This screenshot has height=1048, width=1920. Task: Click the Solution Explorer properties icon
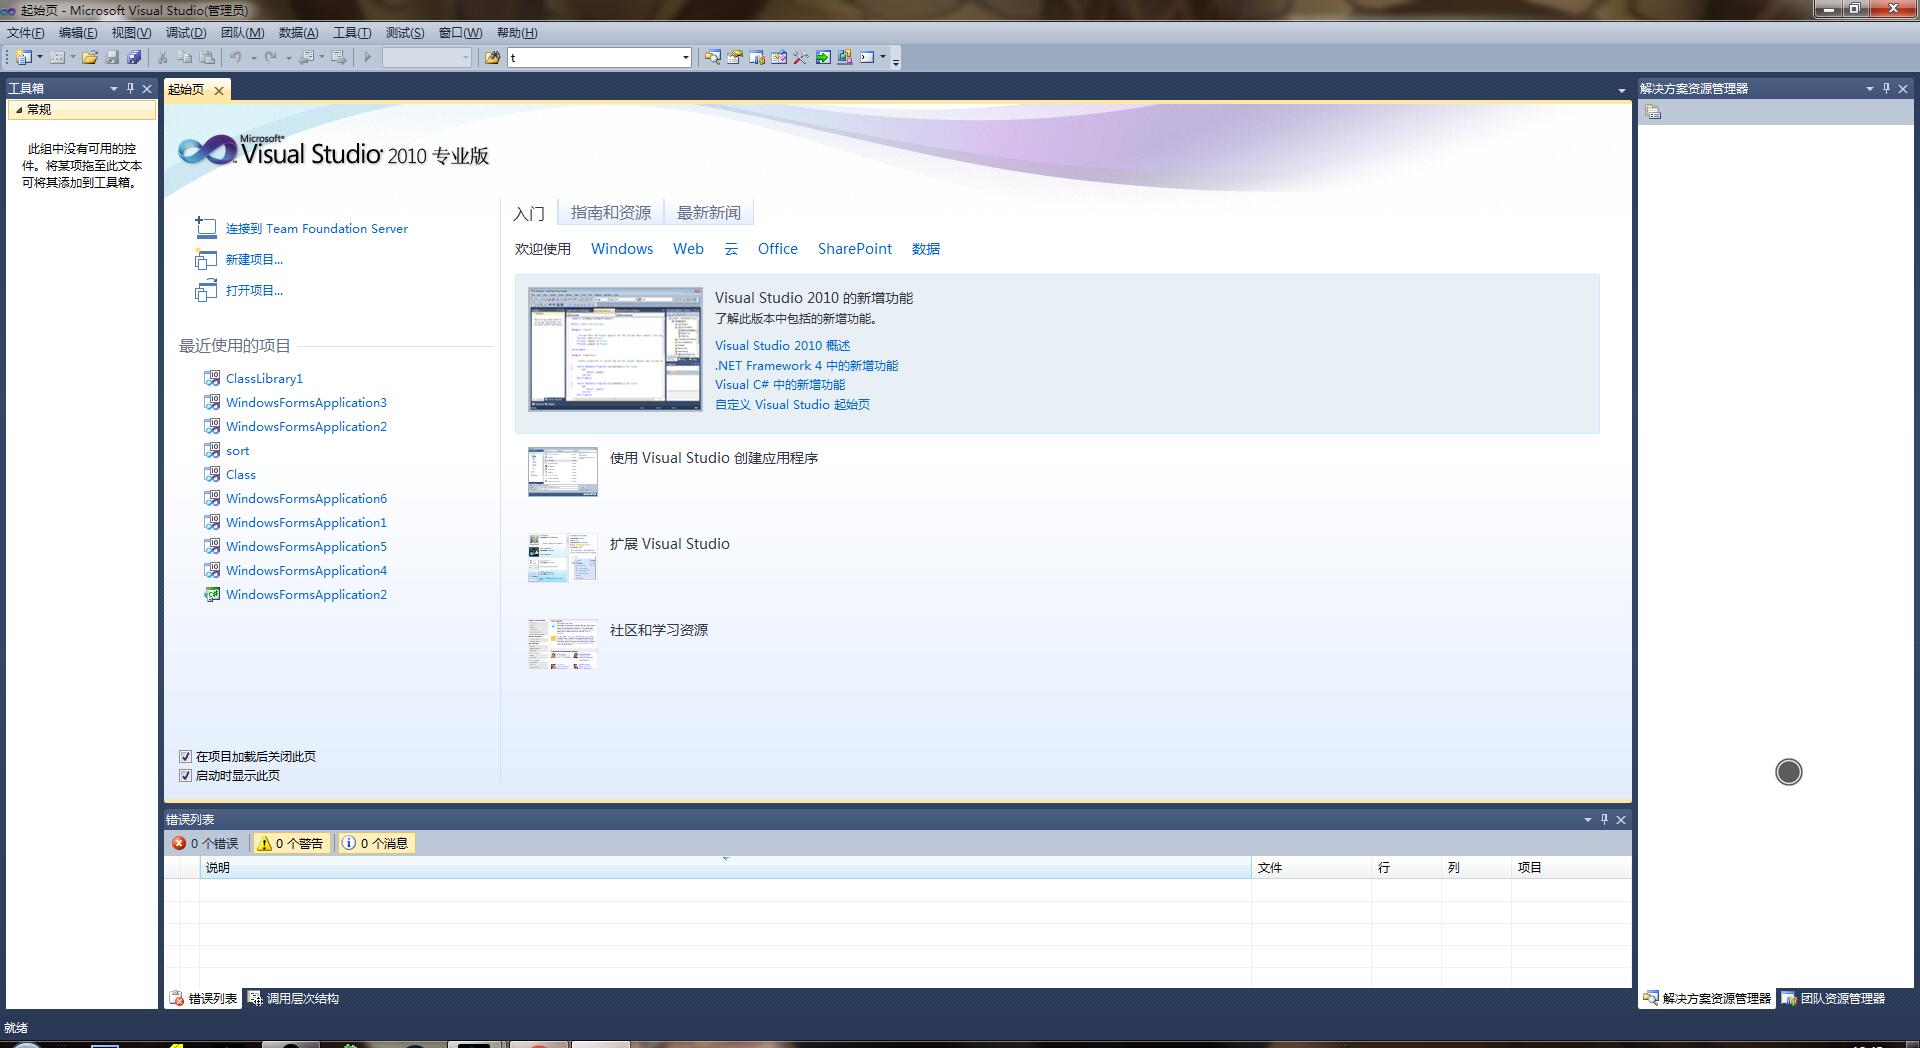[x=1653, y=112]
